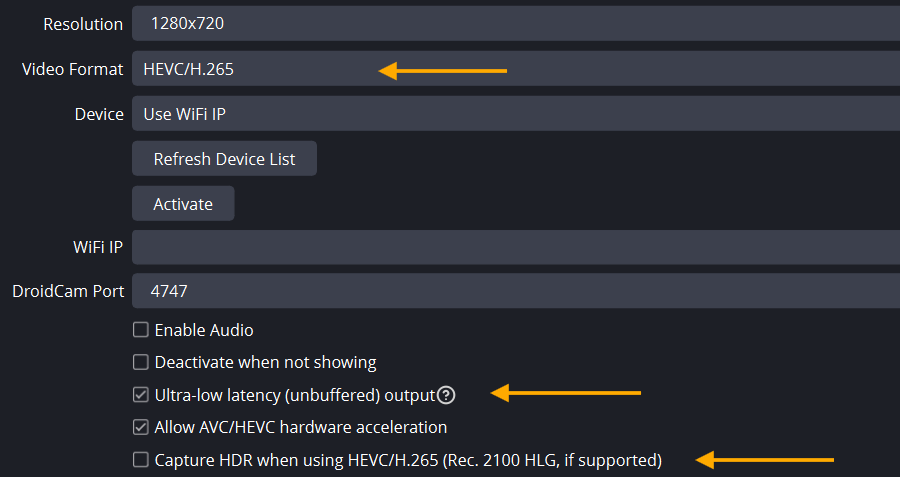Click the Video Format label text
Screen dimensions: 900x477
coord(72,69)
